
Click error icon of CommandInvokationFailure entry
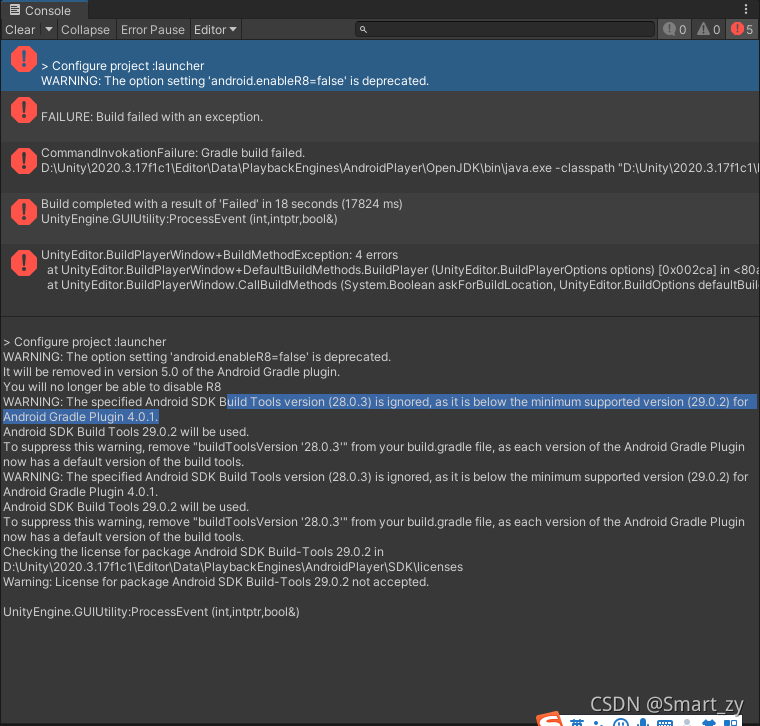pos(24,161)
